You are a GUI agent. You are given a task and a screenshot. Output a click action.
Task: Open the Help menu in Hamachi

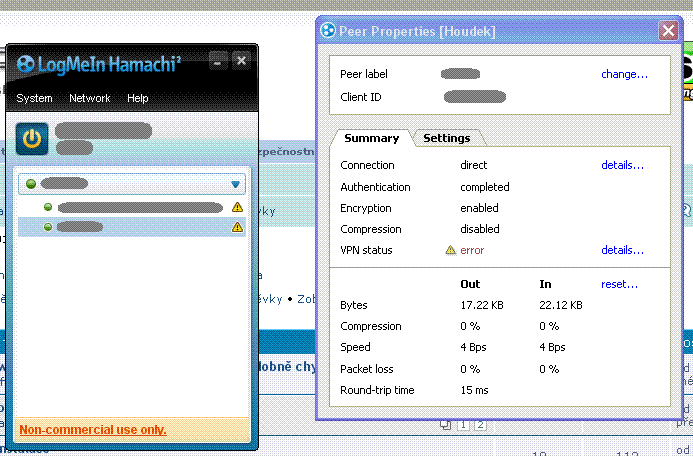[x=137, y=98]
